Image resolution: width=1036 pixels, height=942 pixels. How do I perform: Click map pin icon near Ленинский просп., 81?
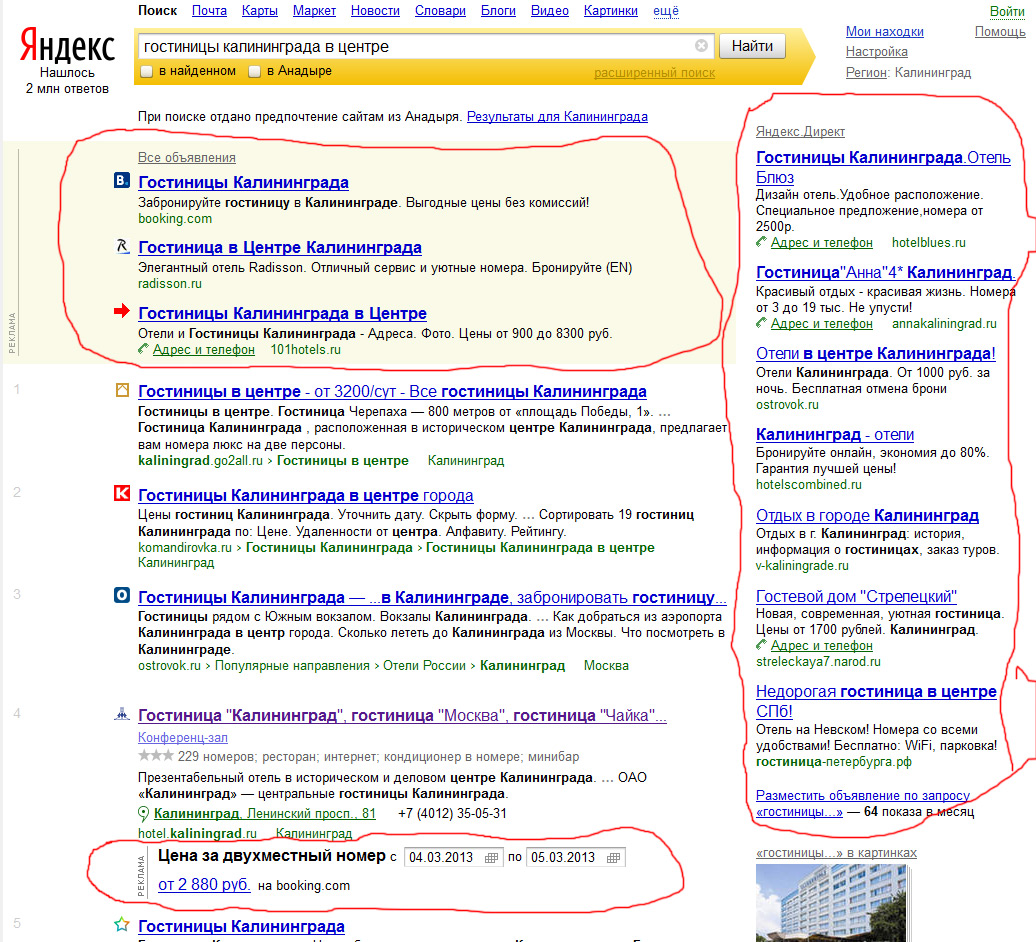(143, 814)
